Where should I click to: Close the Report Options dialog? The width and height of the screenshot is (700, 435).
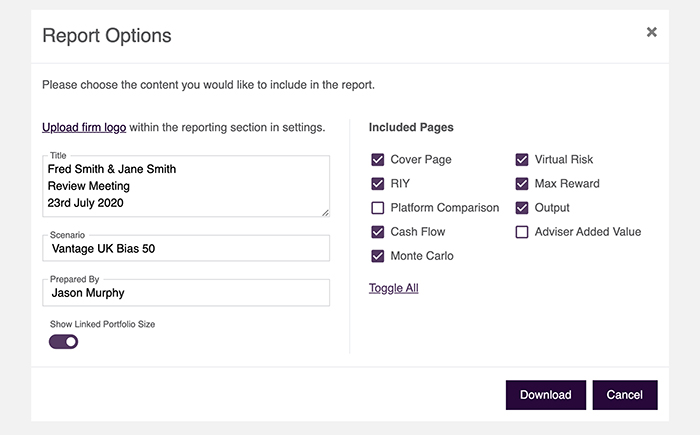point(651,32)
